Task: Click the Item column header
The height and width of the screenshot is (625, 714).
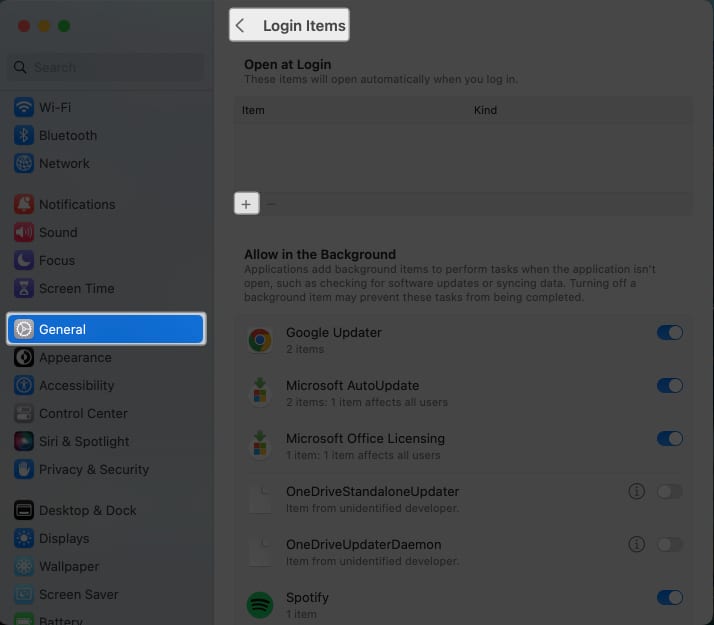Action: tap(253, 110)
